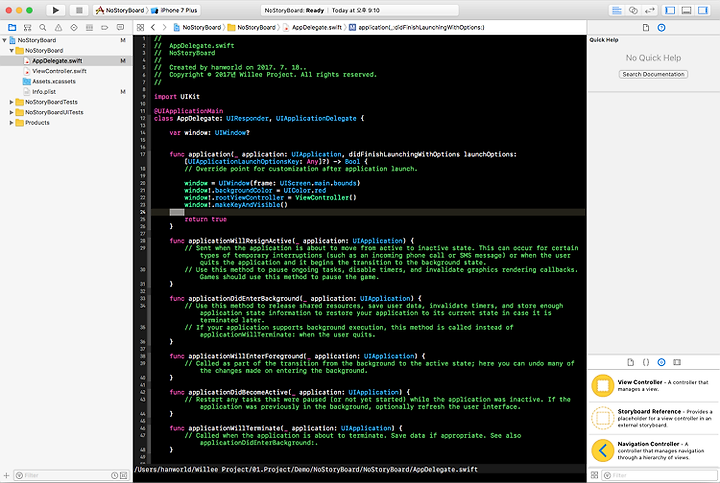The width and height of the screenshot is (720, 483).
Task: Select Info.plist in the navigator
Action: [66, 92]
